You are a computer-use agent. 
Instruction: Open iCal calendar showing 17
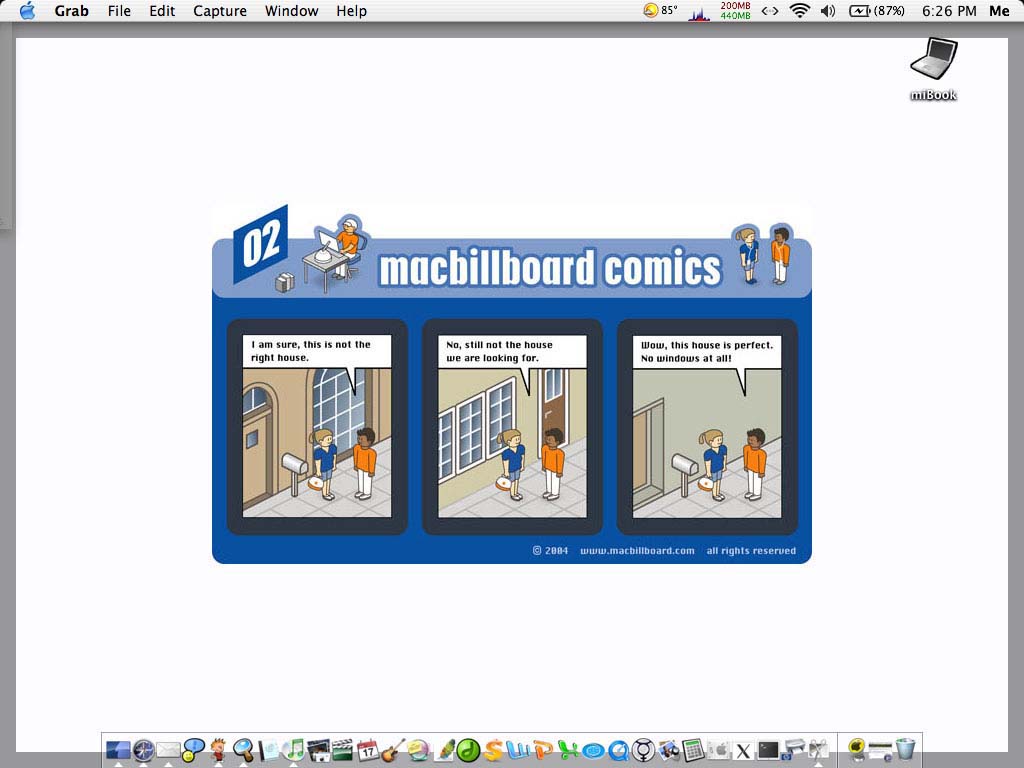[x=368, y=750]
